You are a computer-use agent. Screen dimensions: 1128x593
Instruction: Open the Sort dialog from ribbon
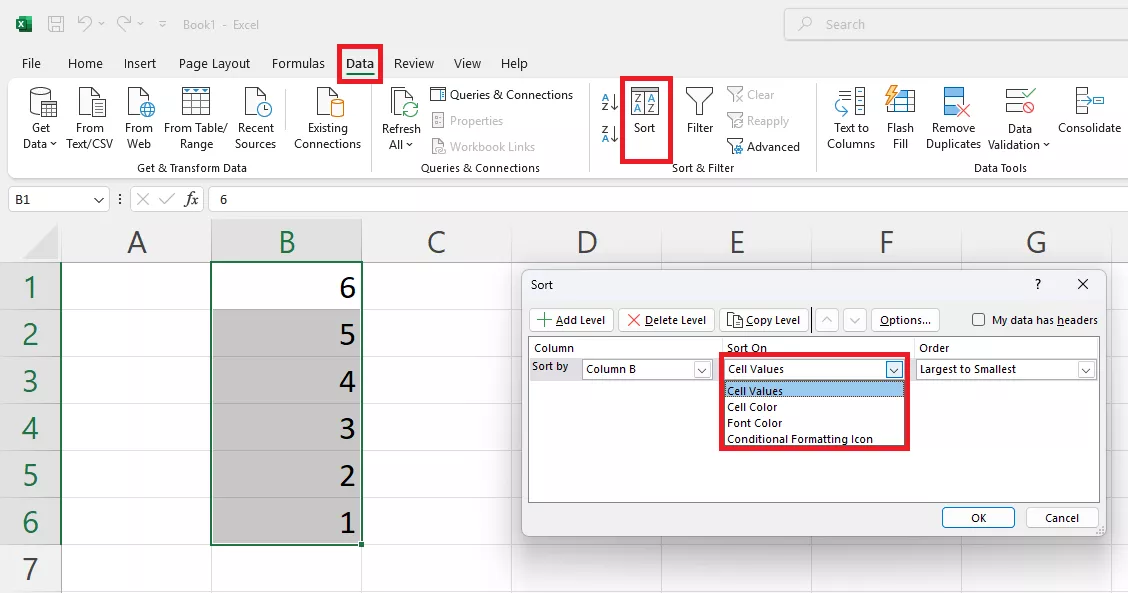[x=645, y=112]
